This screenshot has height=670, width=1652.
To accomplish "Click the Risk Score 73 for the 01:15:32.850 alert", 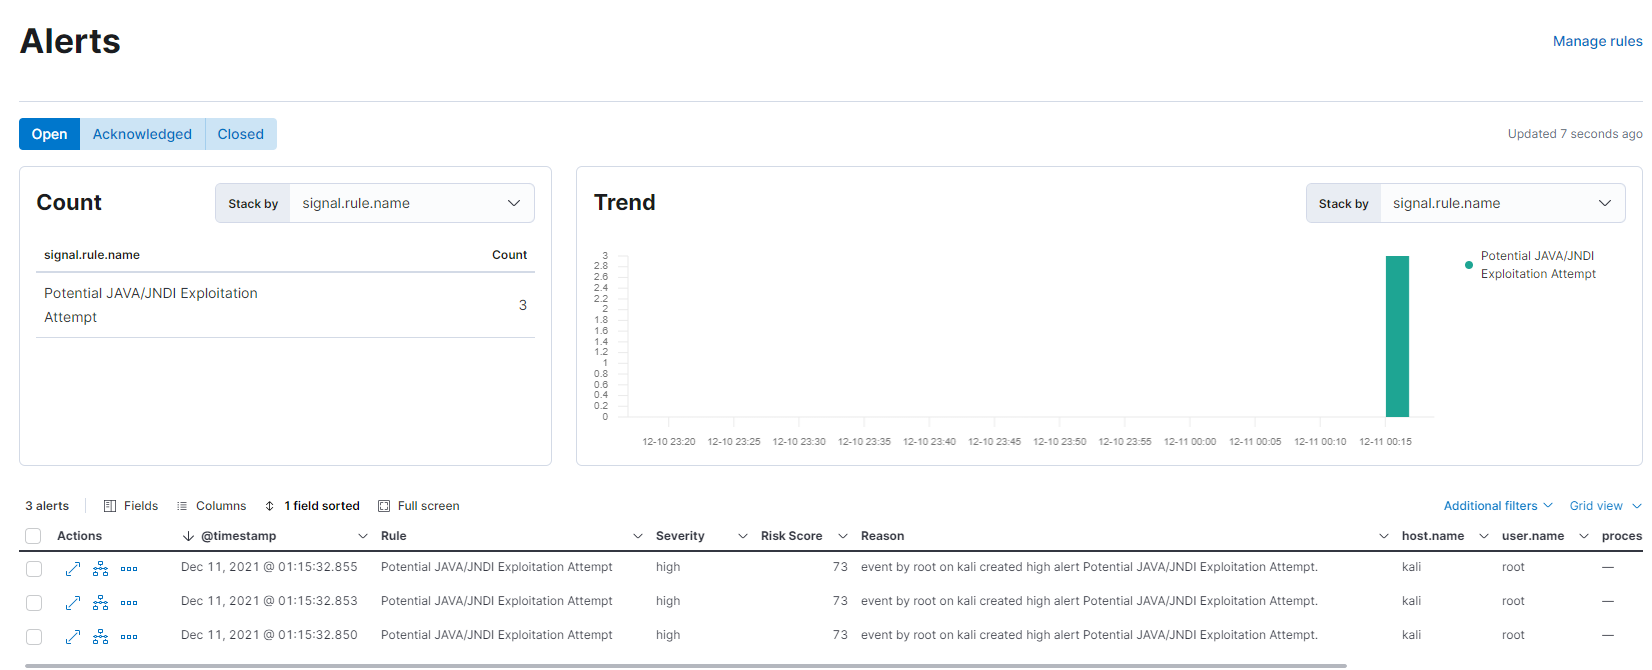I will 840,635.
